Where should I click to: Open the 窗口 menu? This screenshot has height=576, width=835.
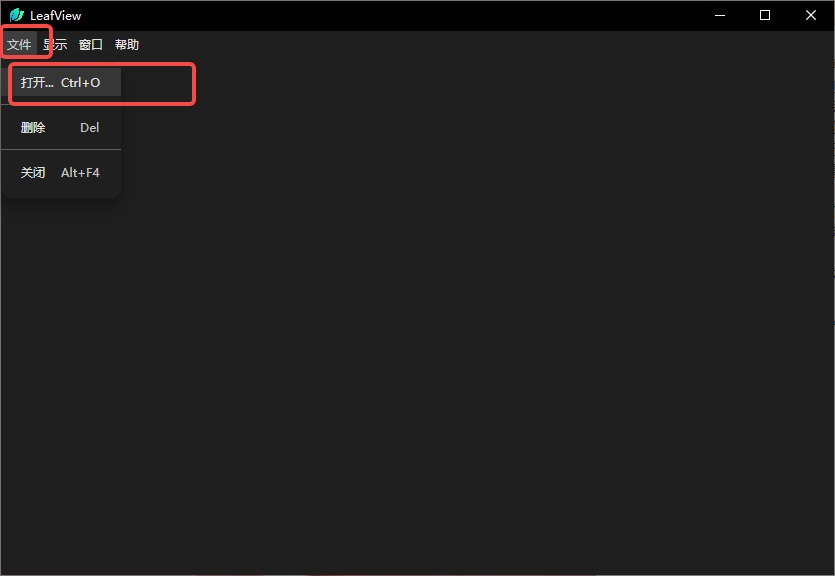[x=91, y=45]
